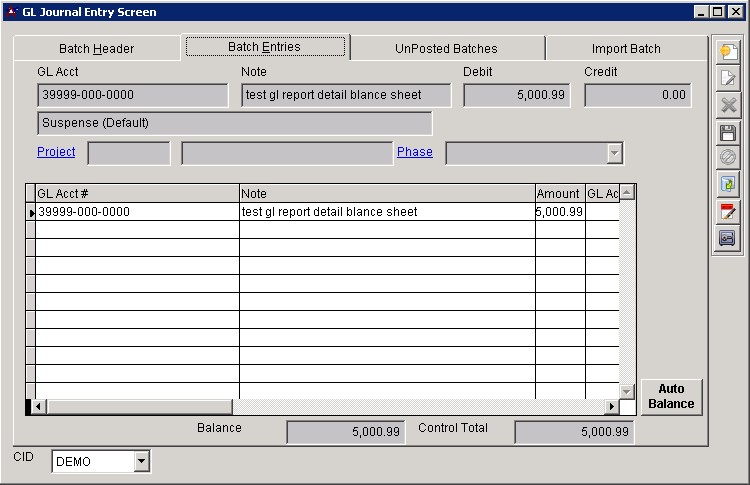Click the Phase link label
750x485 pixels.
pos(415,152)
